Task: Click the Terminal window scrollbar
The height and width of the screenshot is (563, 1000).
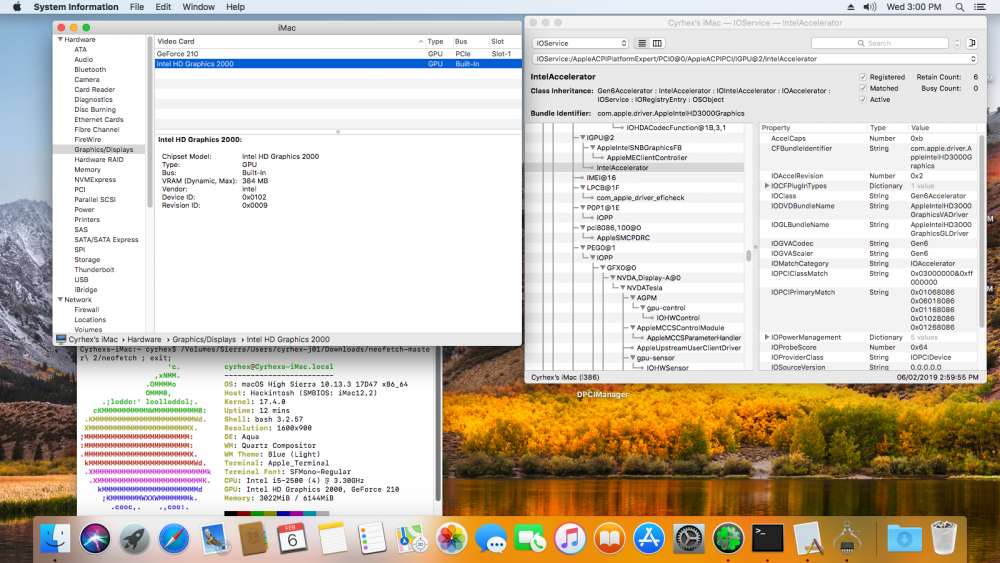Action: pos(438,424)
